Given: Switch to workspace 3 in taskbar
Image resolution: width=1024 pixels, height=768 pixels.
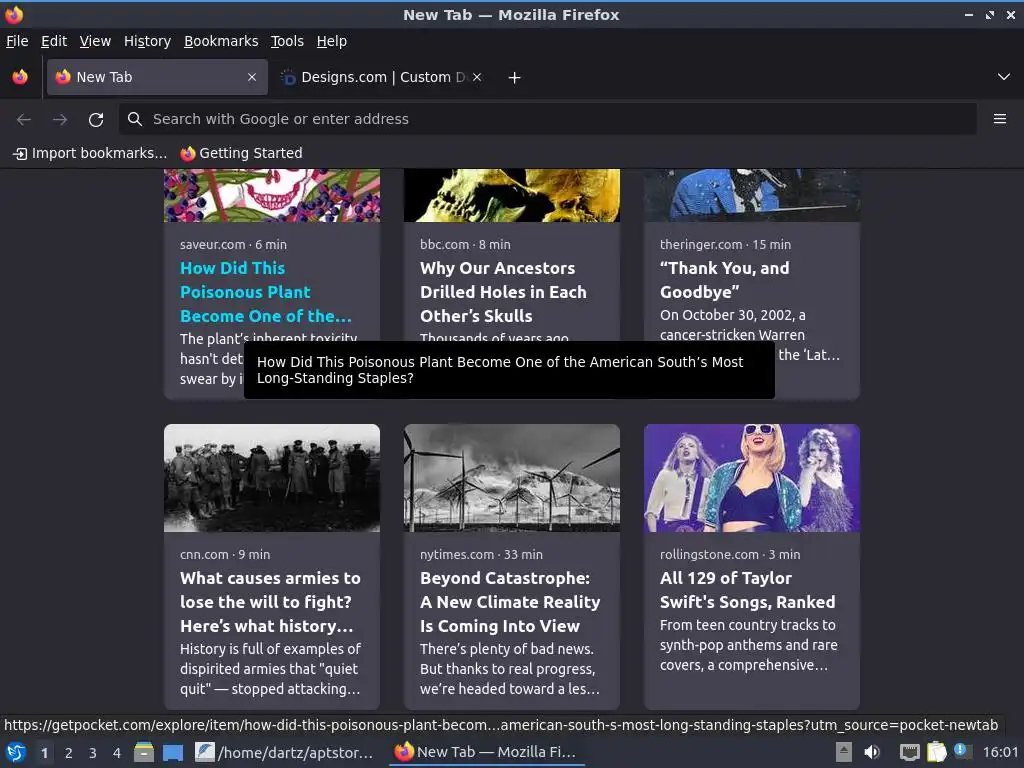Looking at the screenshot, I should [93, 753].
